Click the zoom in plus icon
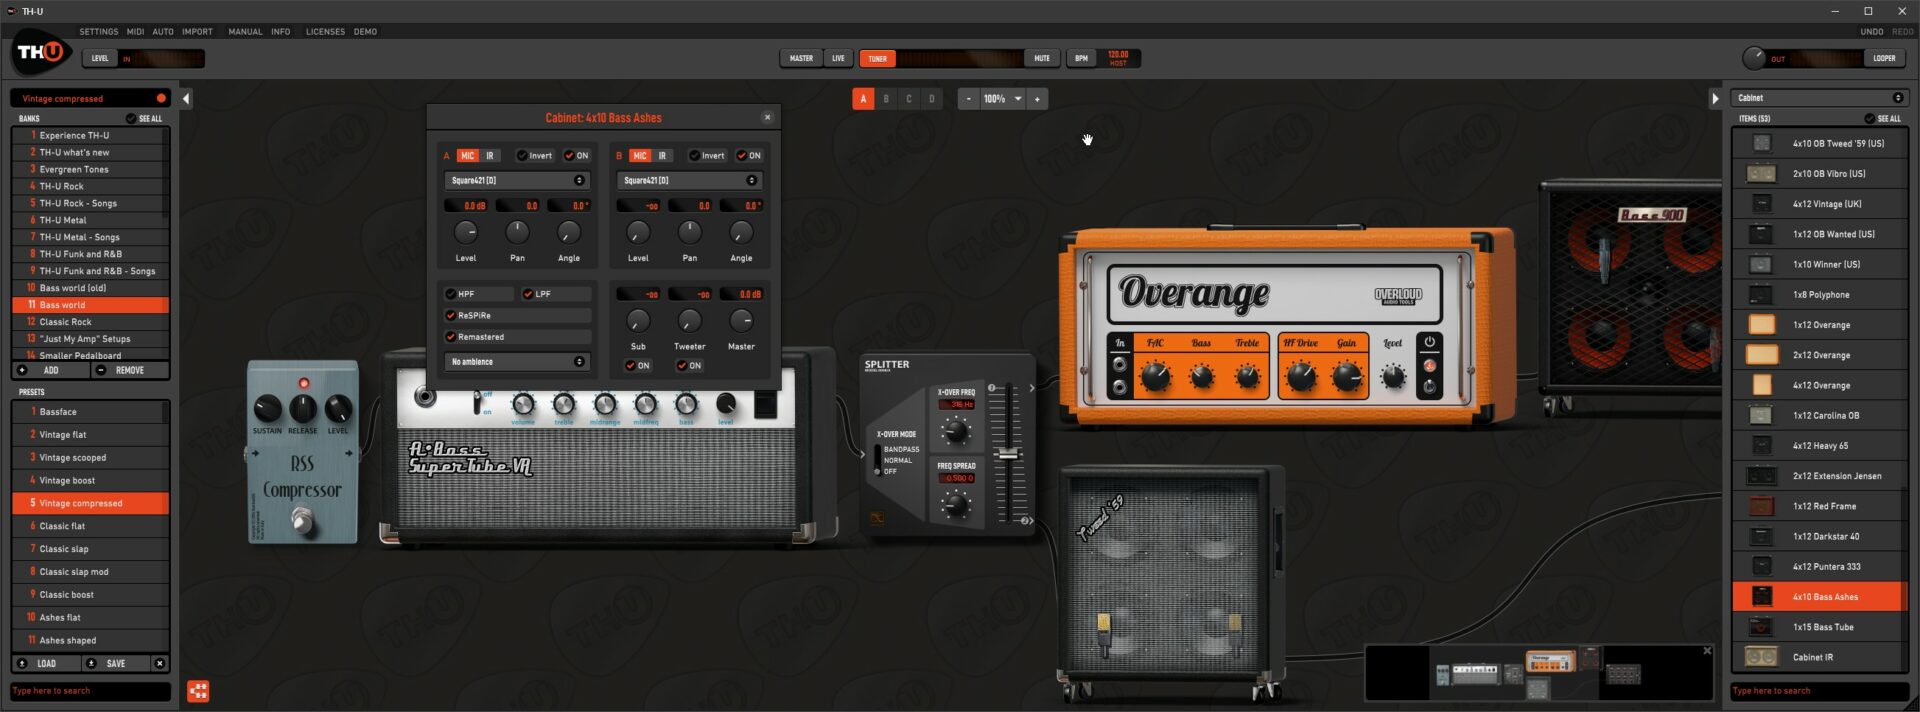This screenshot has width=1920, height=712. (x=1037, y=99)
